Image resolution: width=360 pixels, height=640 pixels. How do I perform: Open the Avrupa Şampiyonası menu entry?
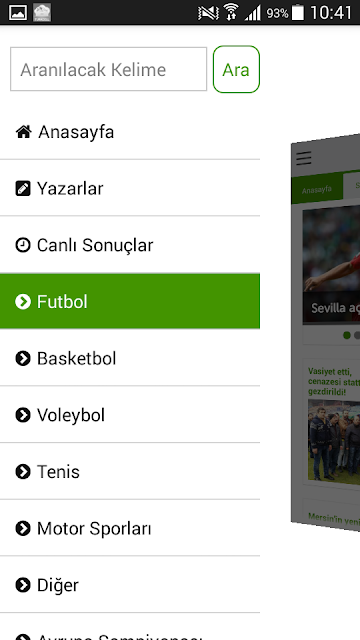point(130,627)
